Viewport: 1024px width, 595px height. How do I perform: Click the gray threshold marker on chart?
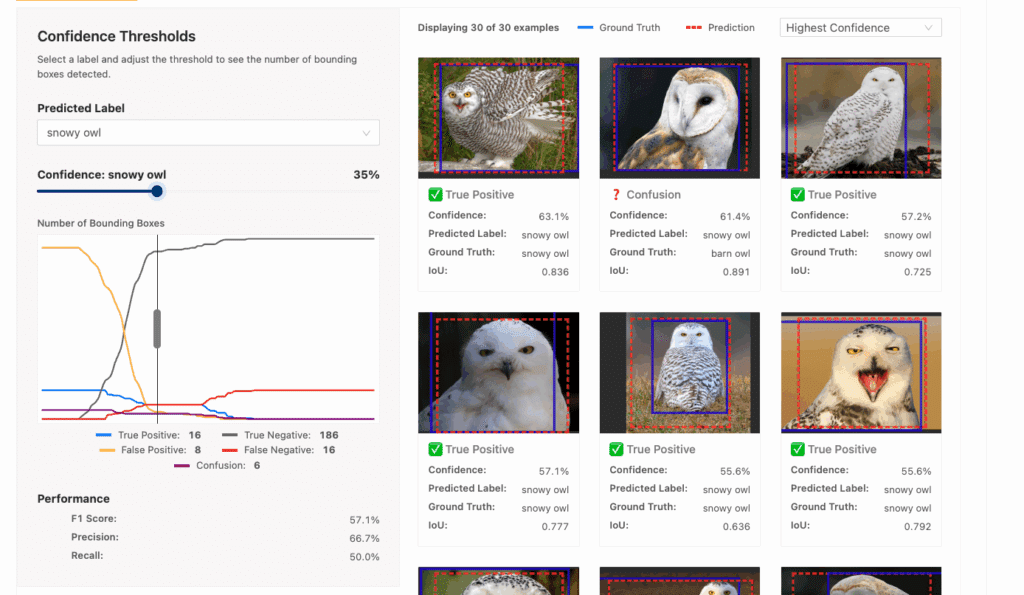tap(157, 329)
